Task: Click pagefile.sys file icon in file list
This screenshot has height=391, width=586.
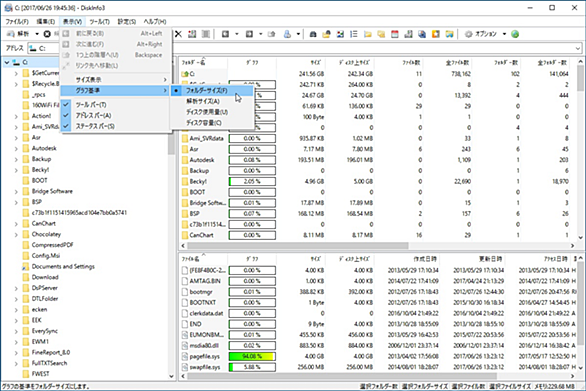Action: [185, 357]
